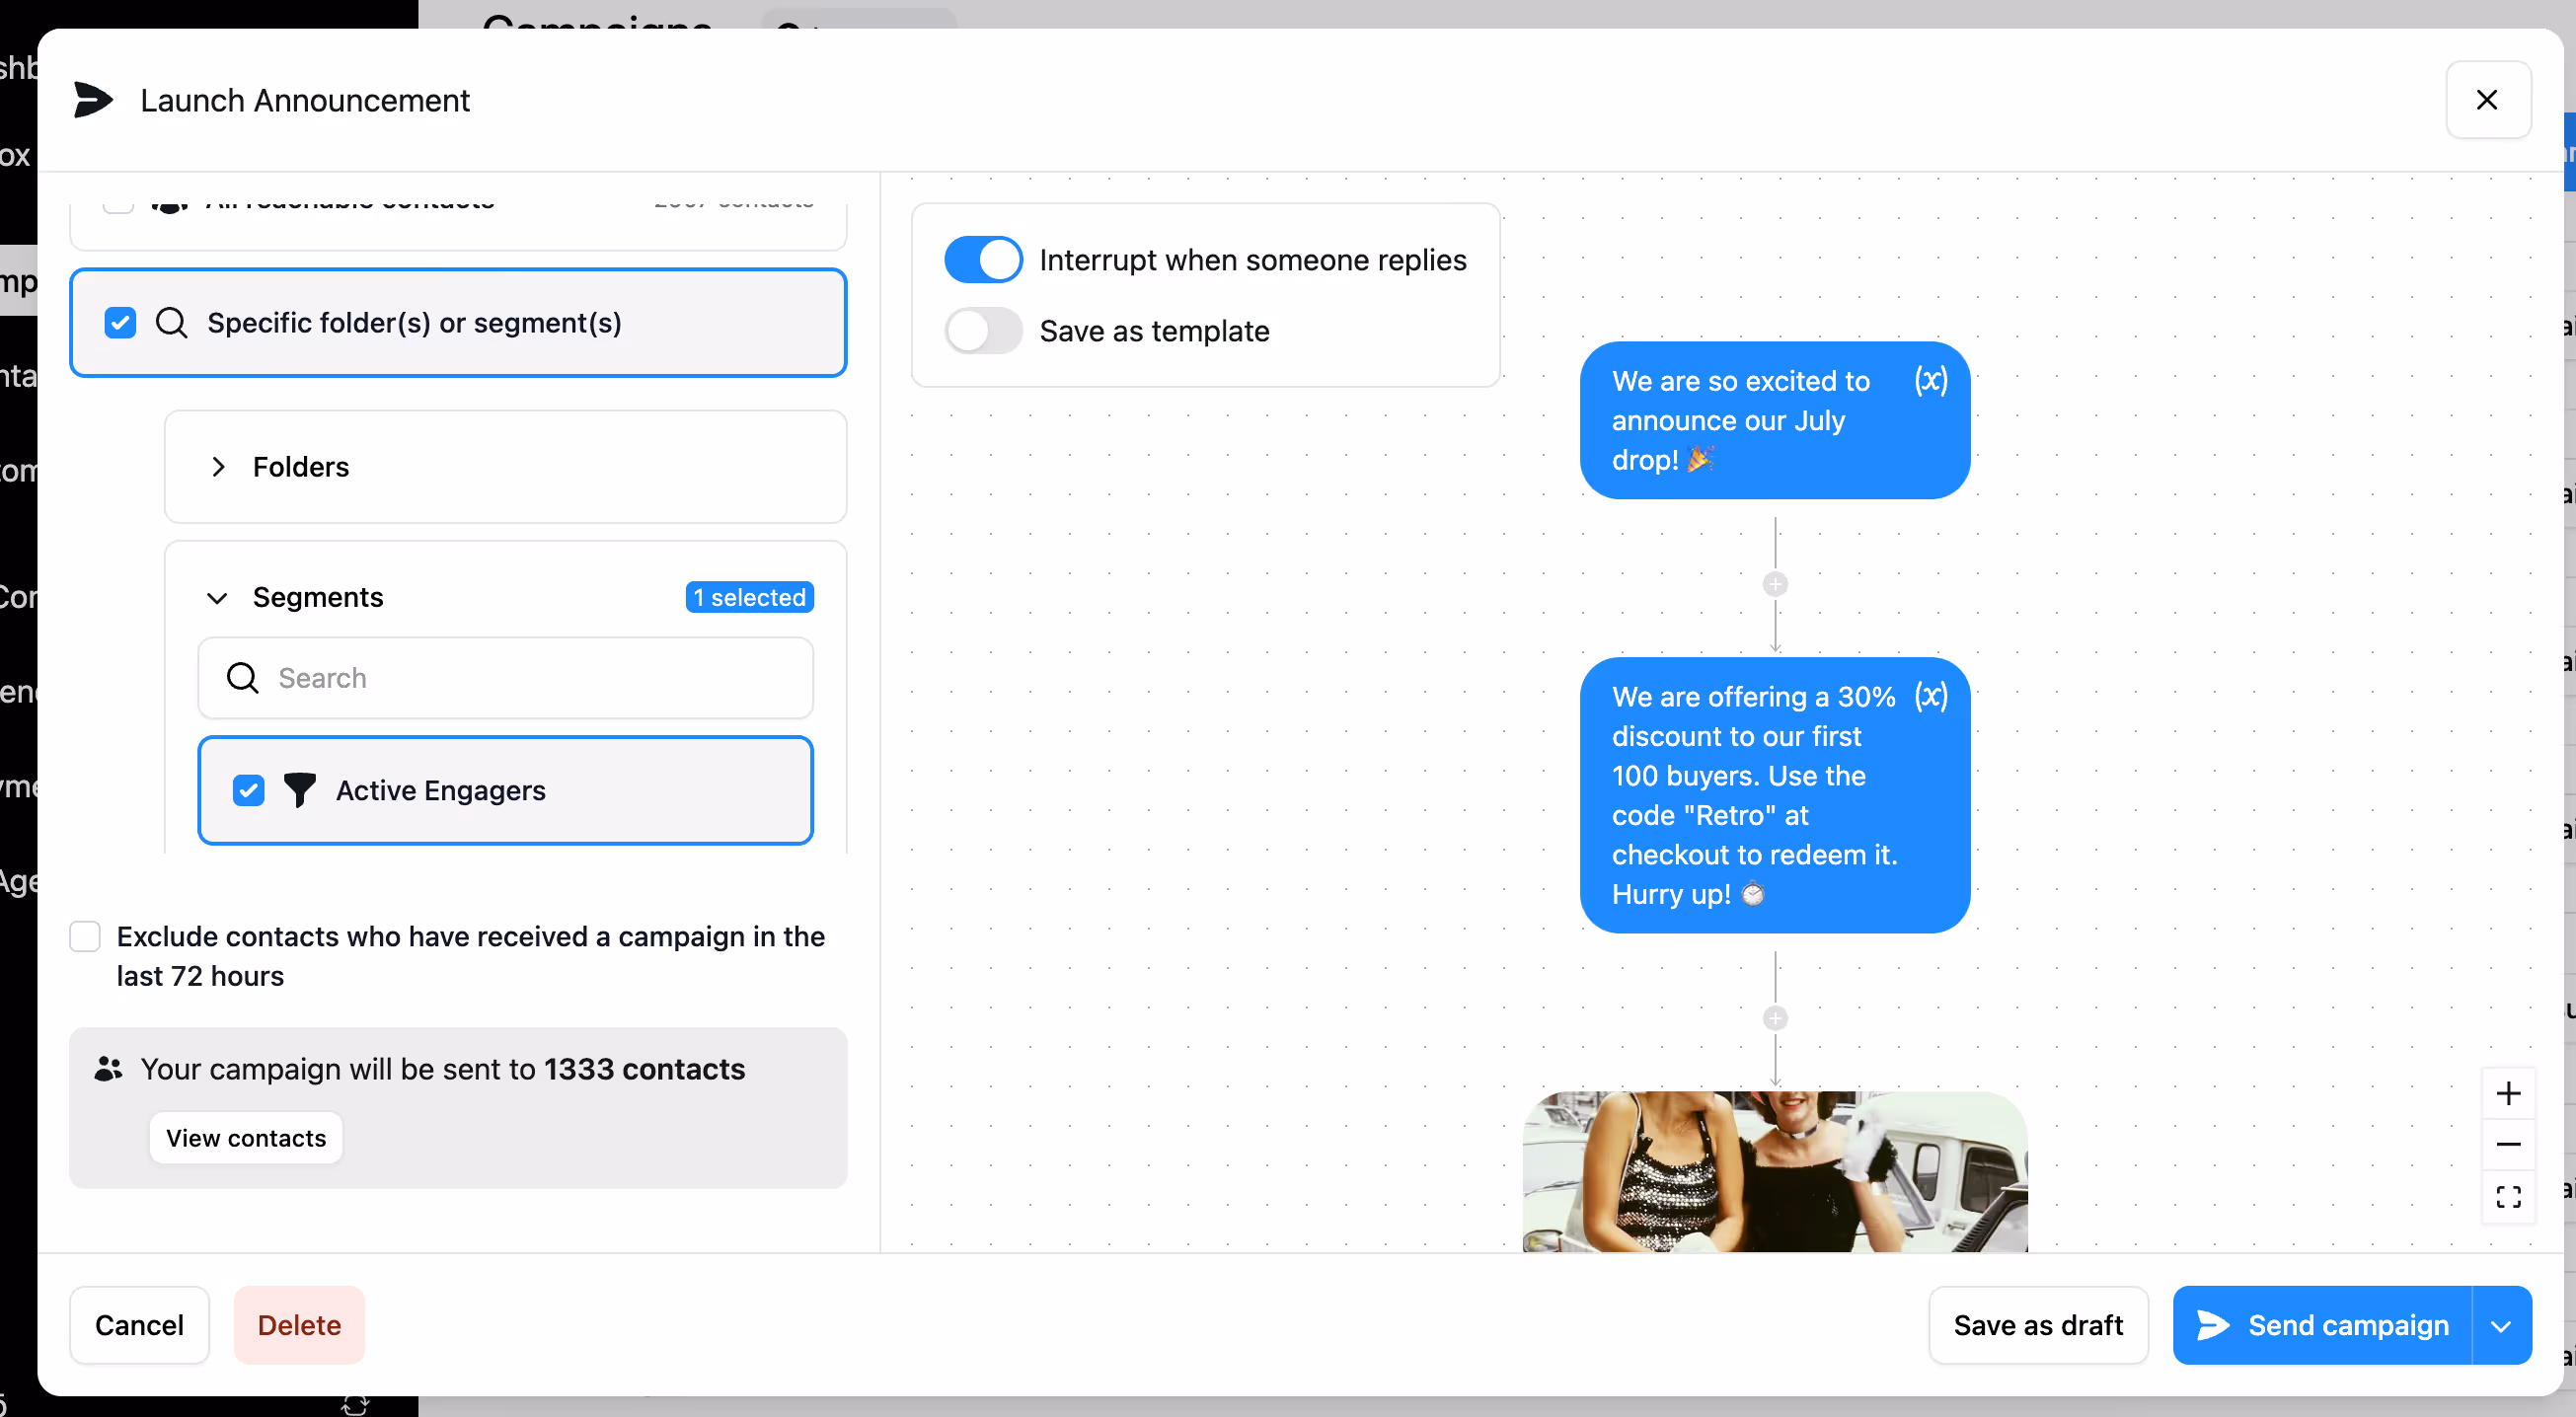Click View contacts button
This screenshot has width=2576, height=1417.
[246, 1138]
